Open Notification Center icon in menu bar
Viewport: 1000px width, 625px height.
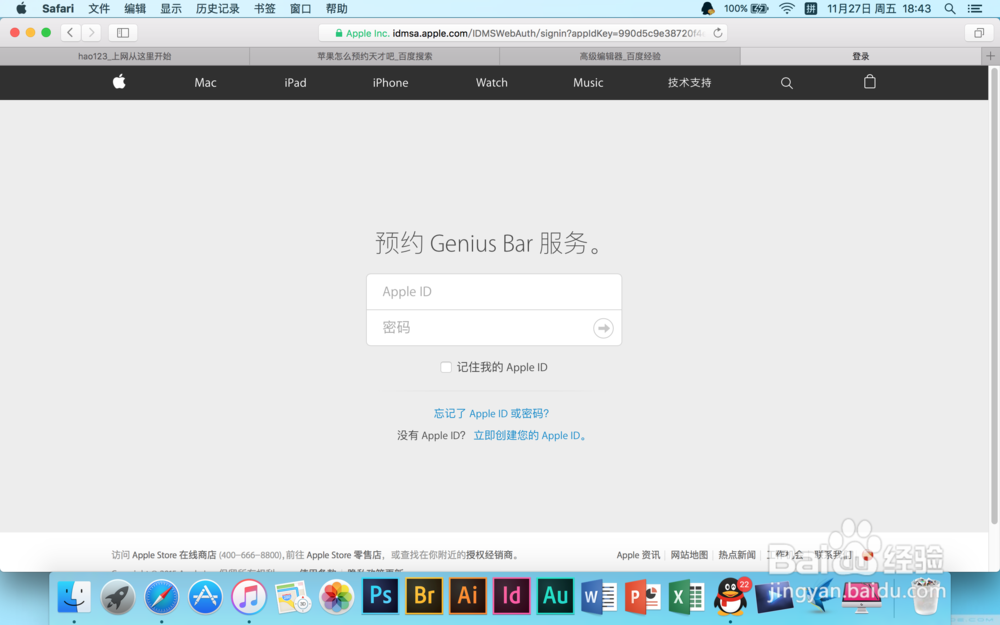coord(974,8)
